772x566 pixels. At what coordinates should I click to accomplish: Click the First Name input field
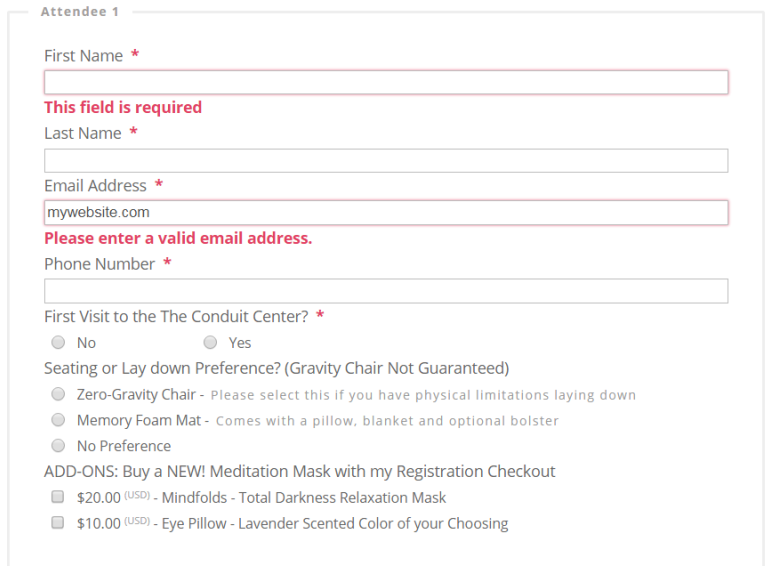pos(386,82)
